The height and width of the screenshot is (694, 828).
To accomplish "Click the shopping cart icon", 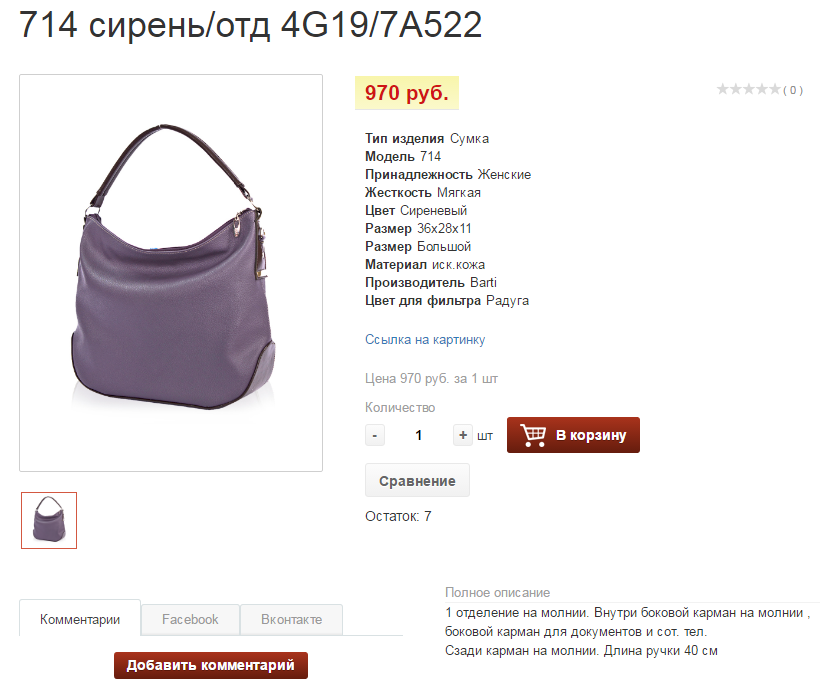I will [533, 435].
